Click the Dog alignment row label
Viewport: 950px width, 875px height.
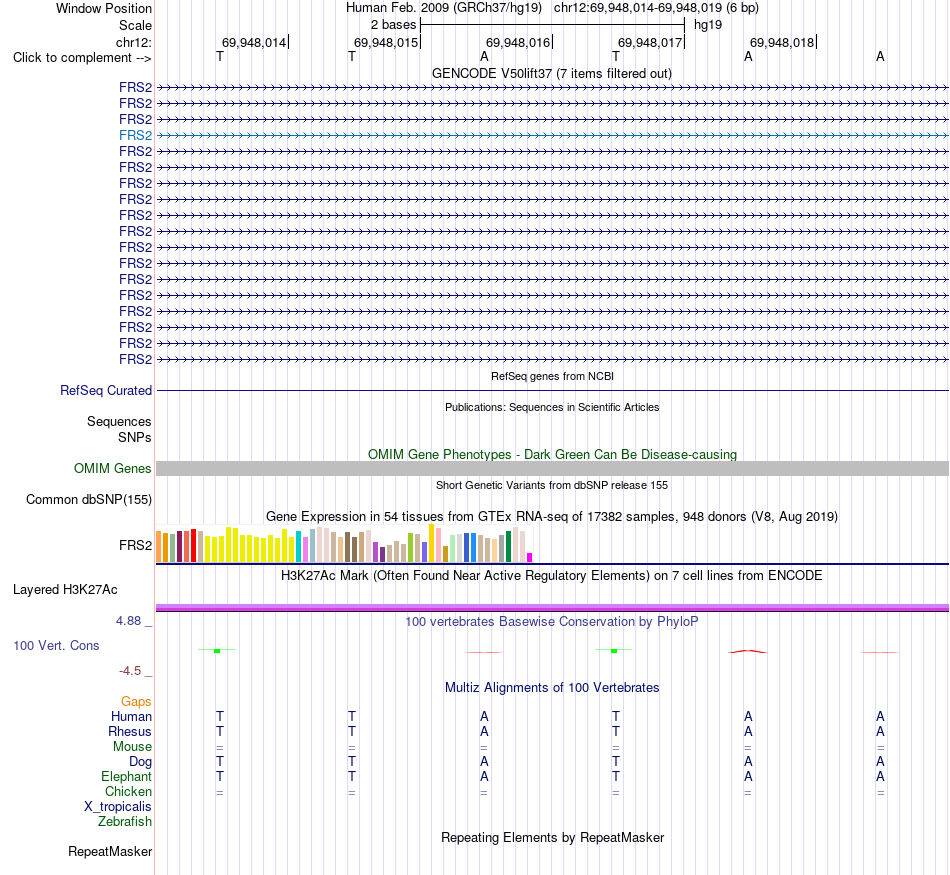(x=140, y=762)
